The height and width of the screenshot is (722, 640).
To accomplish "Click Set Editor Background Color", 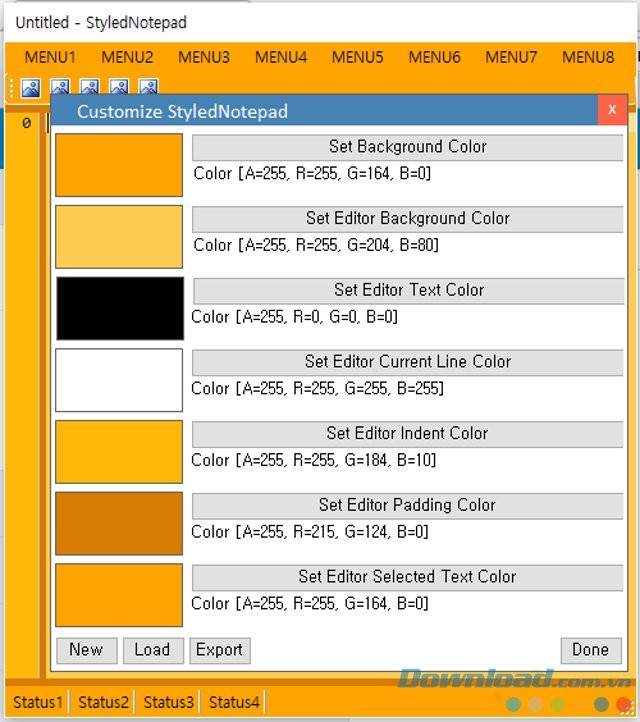I will pyautogui.click(x=407, y=218).
